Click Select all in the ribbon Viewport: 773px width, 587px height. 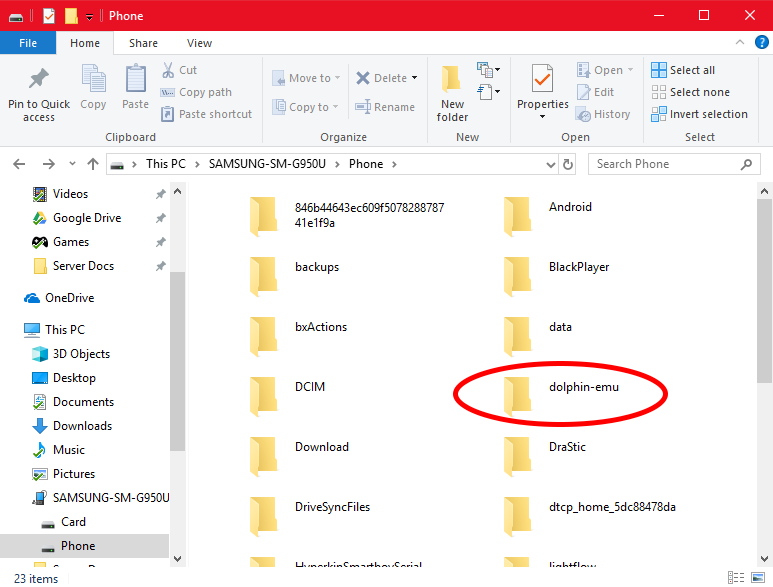tap(683, 70)
